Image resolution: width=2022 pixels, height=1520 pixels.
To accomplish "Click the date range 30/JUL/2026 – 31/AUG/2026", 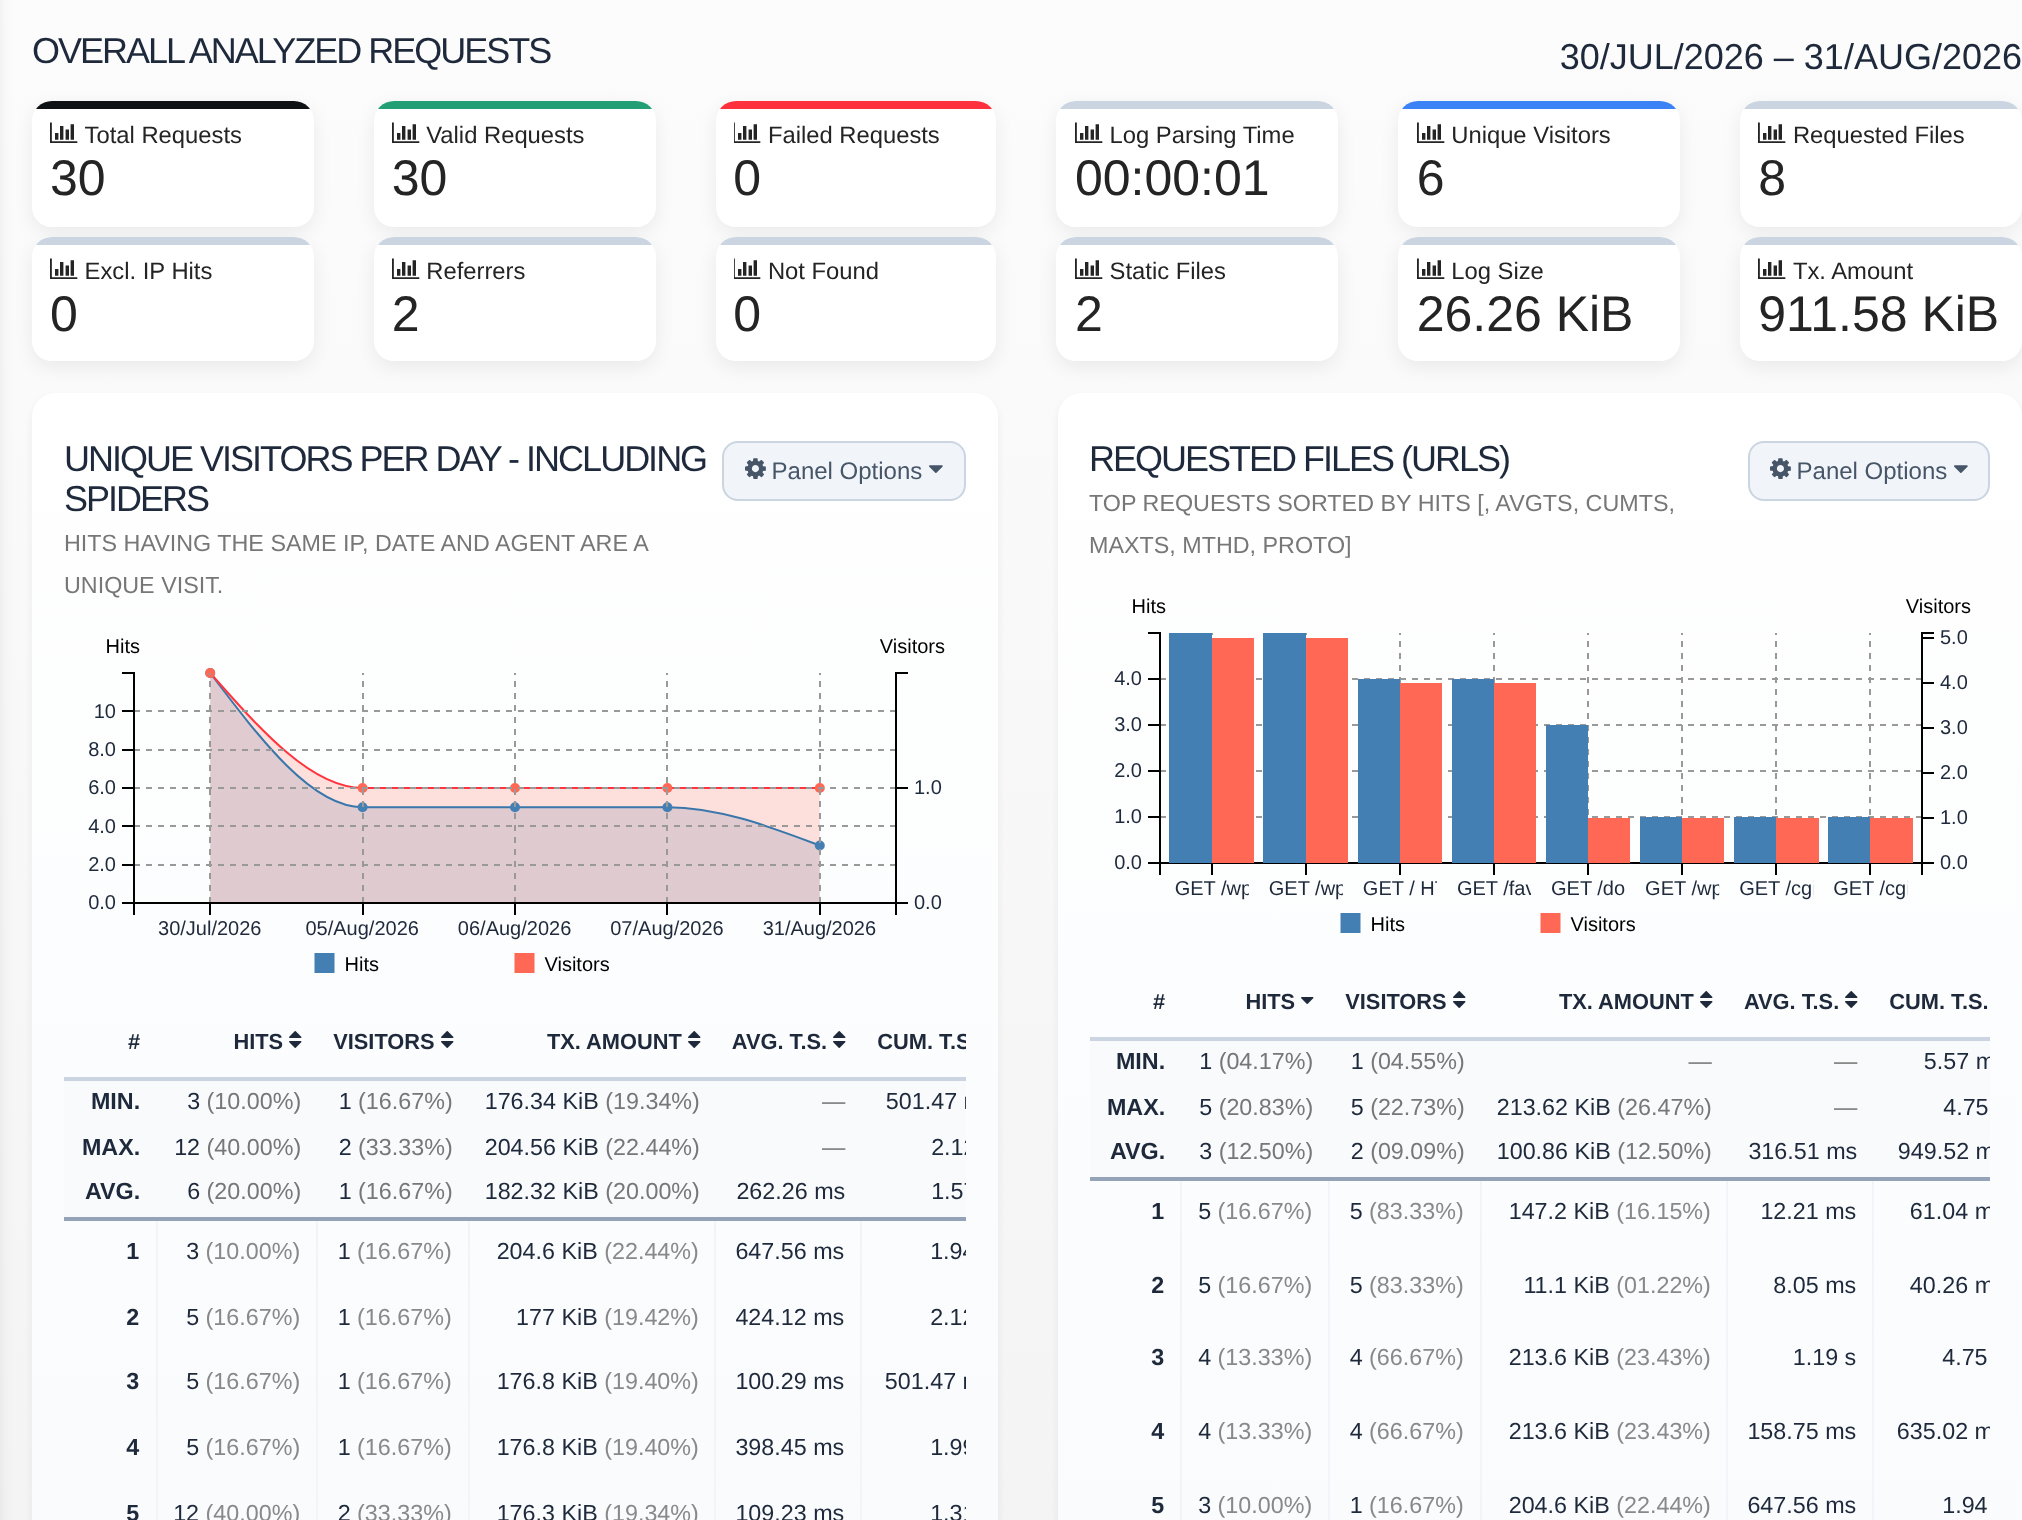I will point(1790,57).
